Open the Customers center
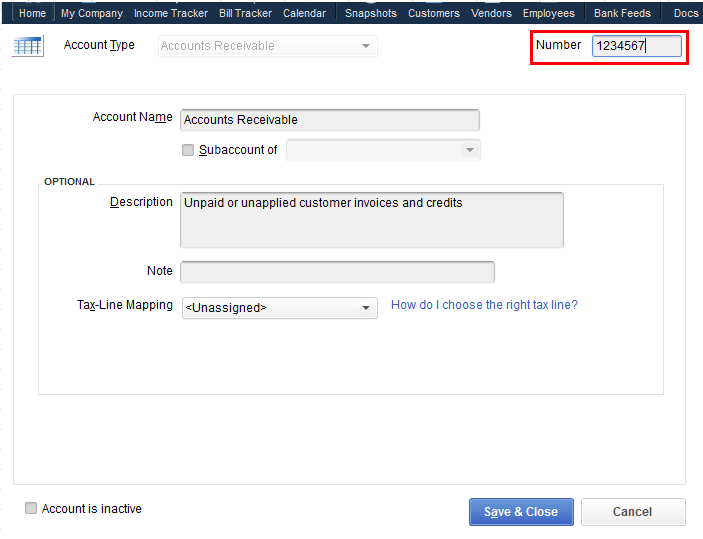703x539 pixels. (x=434, y=13)
